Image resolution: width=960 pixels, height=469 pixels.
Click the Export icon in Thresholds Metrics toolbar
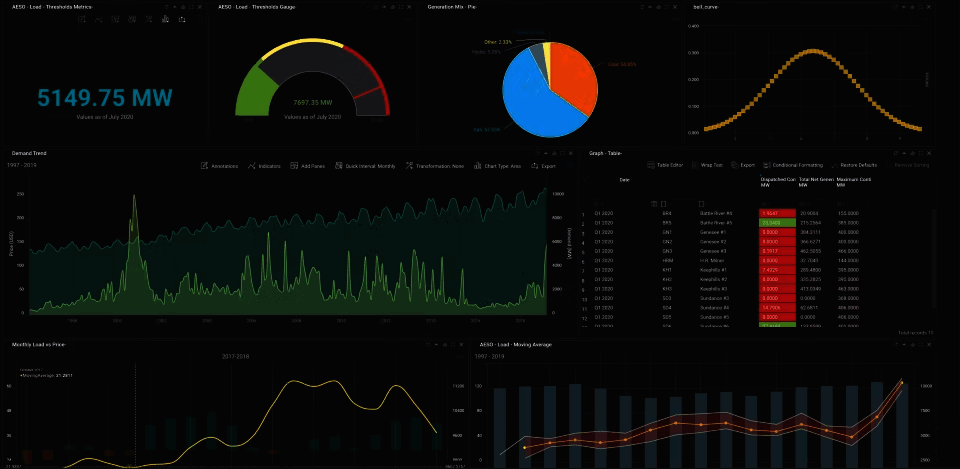182,20
